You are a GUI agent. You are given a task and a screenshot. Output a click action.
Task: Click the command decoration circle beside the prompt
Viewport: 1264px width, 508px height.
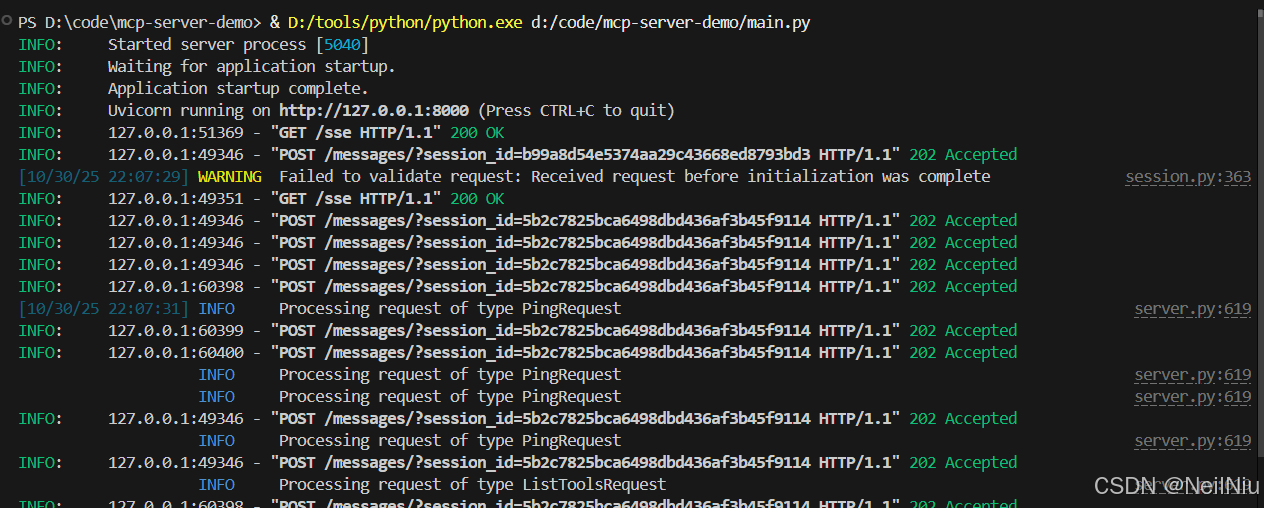click(x=7, y=22)
